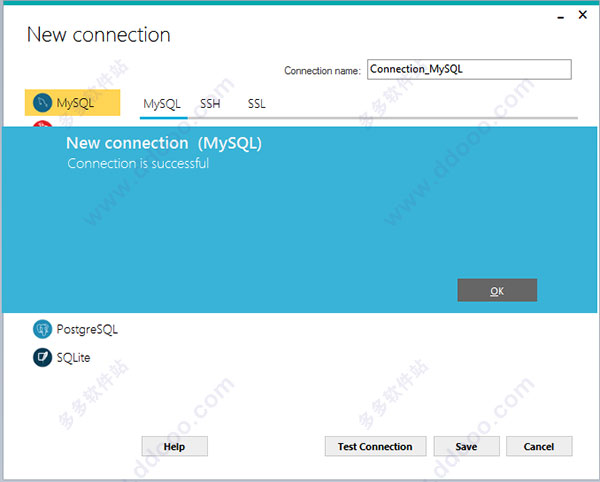The width and height of the screenshot is (600, 482).
Task: Open the SSL tab
Action: pyautogui.click(x=256, y=104)
